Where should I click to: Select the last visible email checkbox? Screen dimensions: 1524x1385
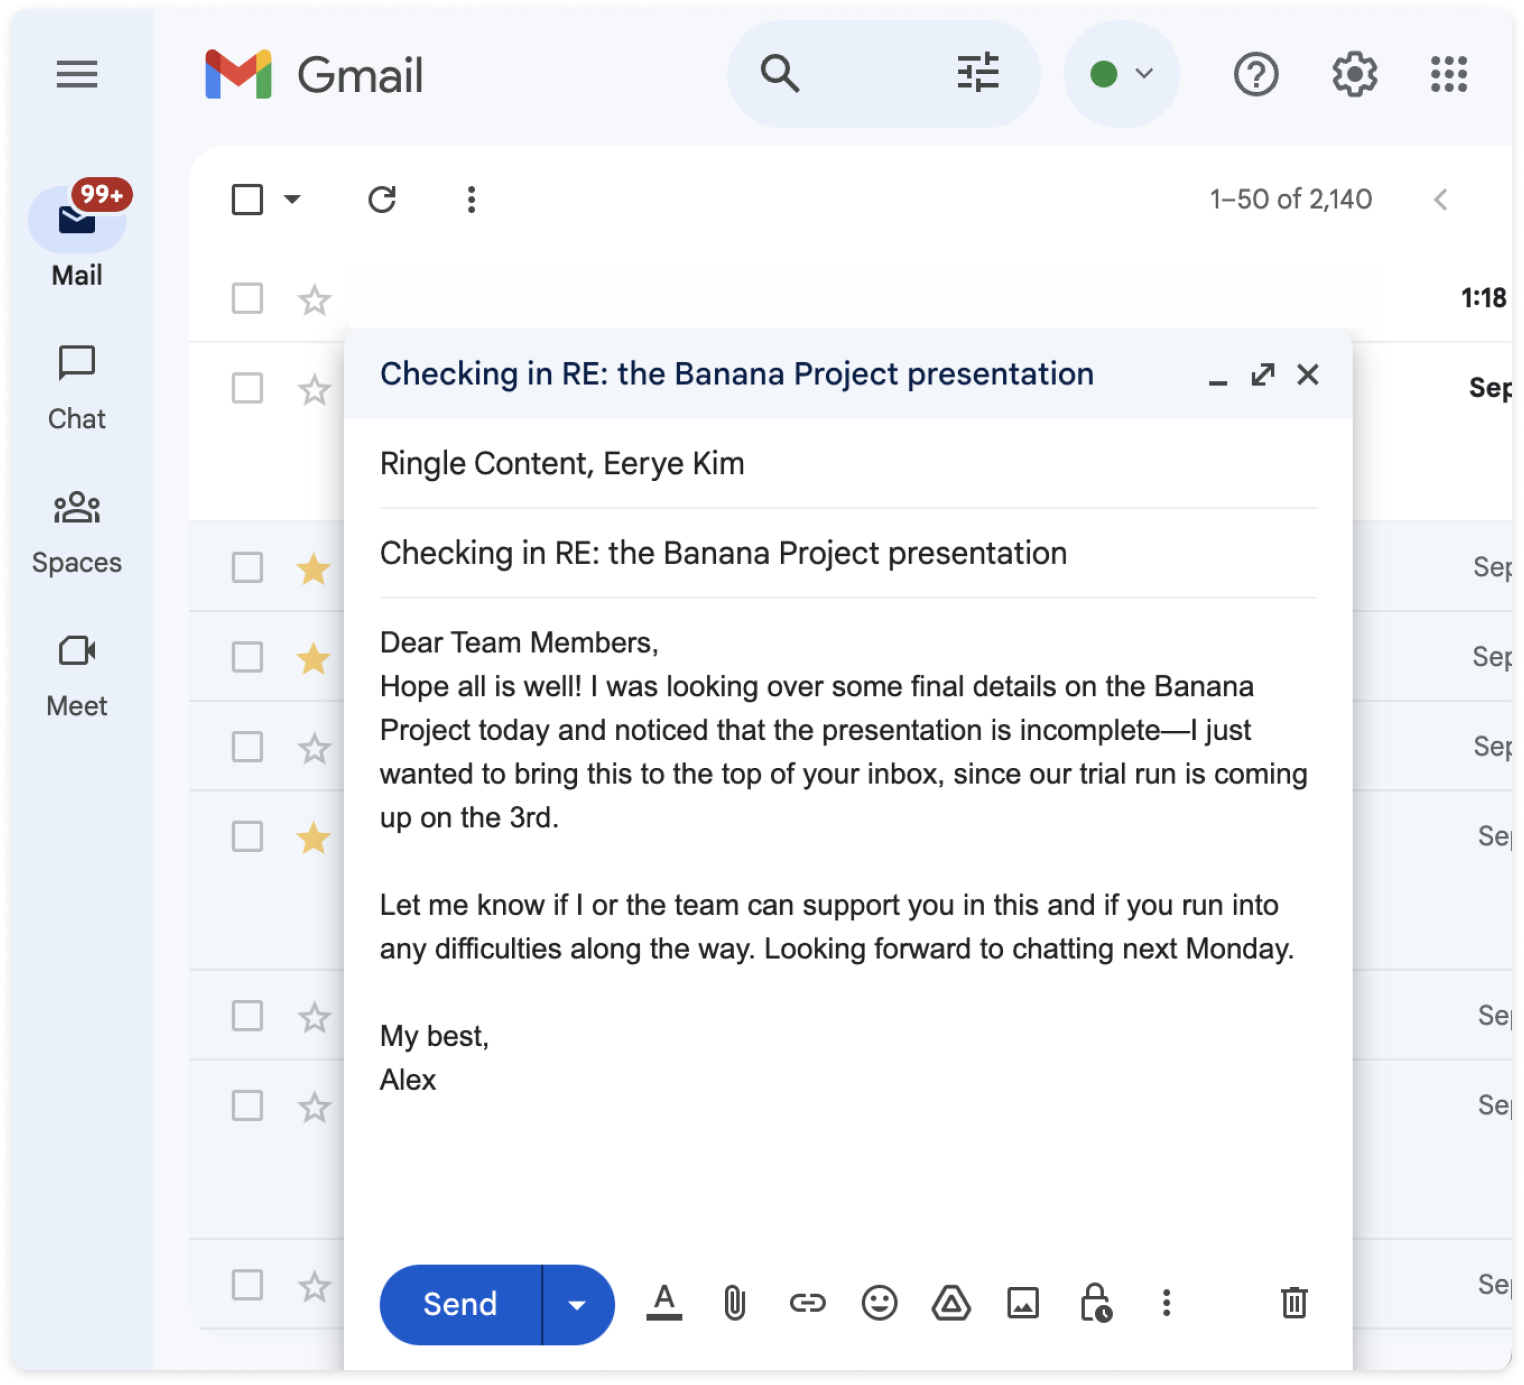pyautogui.click(x=247, y=1285)
